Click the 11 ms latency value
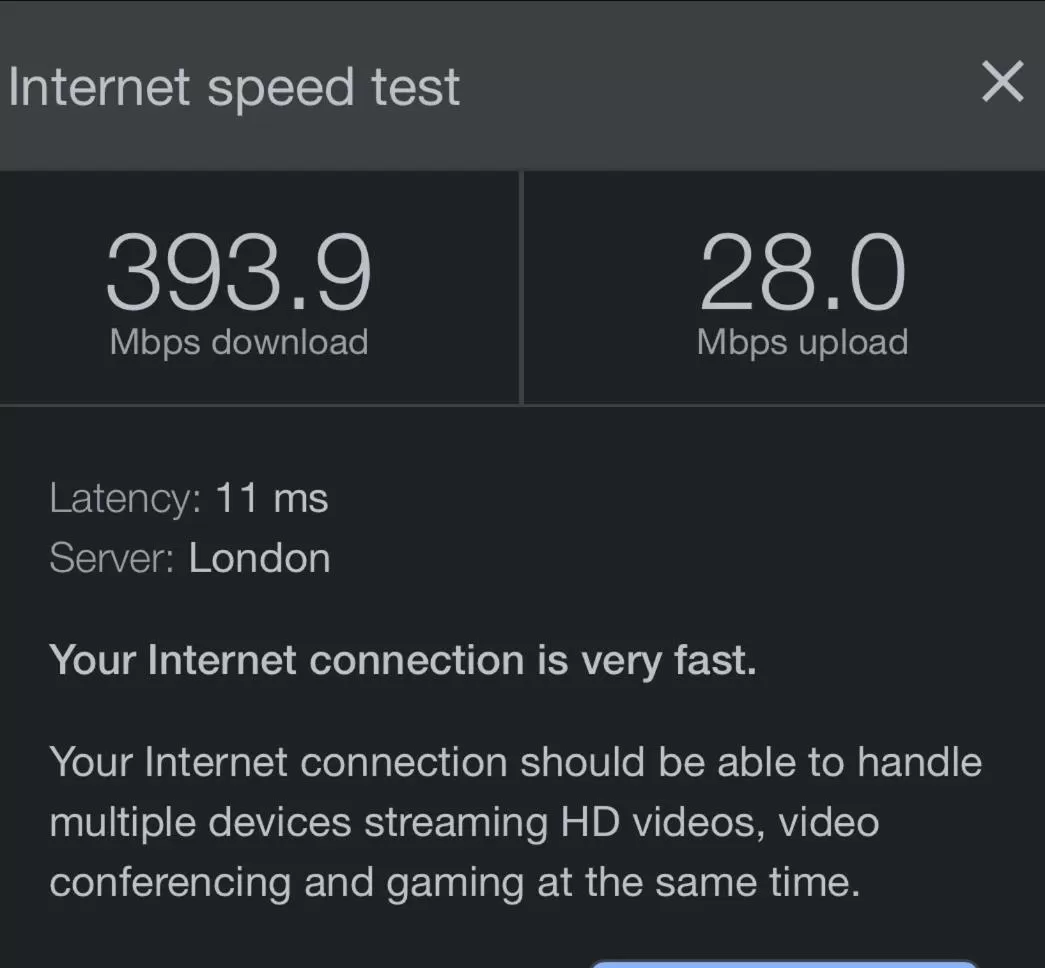The image size is (1045, 968). click(271, 498)
